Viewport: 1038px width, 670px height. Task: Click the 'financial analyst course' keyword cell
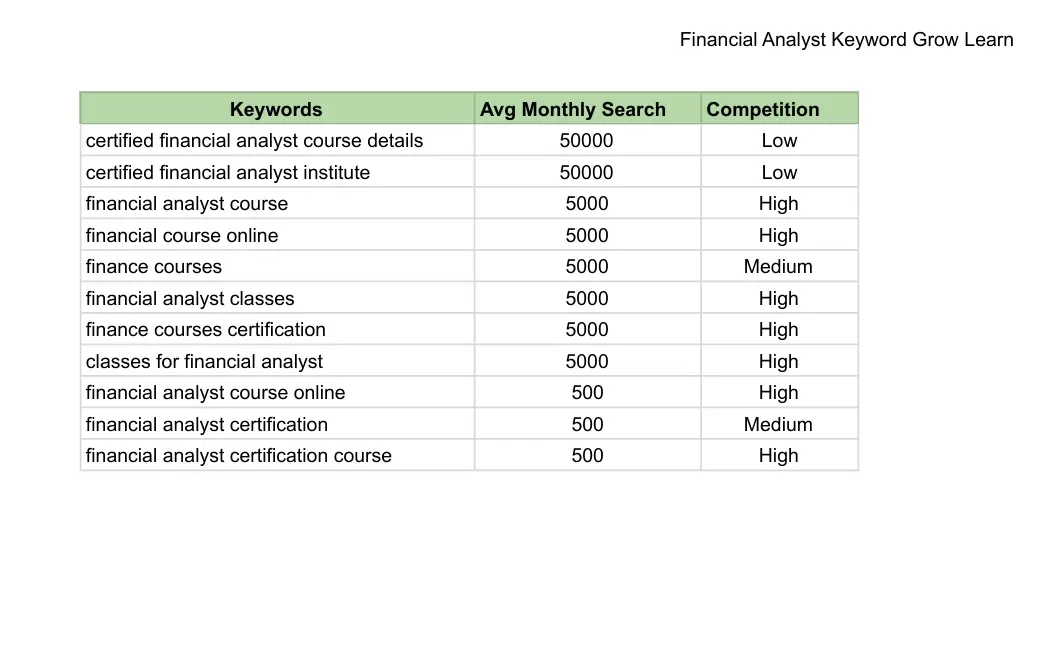click(x=187, y=204)
